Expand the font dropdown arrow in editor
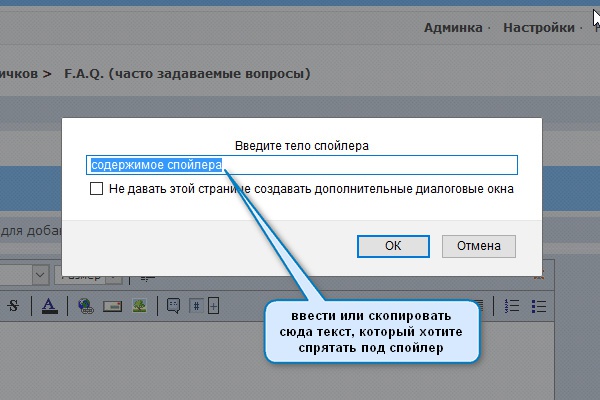This screenshot has width=600, height=400. [40, 275]
